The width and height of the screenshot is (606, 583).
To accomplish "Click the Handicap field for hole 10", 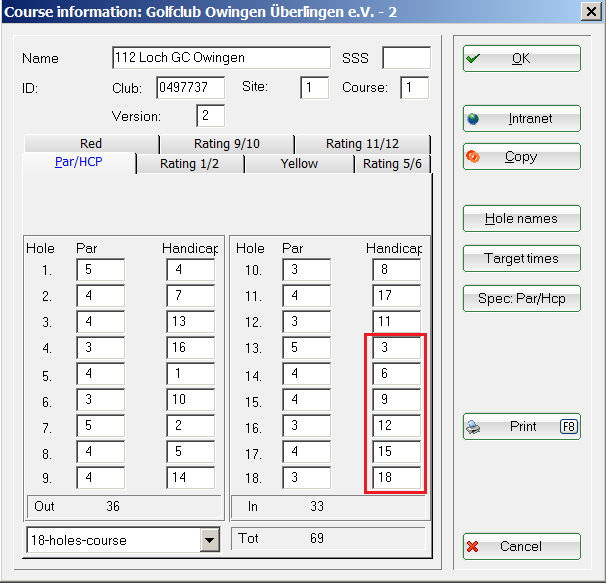I will click(397, 269).
